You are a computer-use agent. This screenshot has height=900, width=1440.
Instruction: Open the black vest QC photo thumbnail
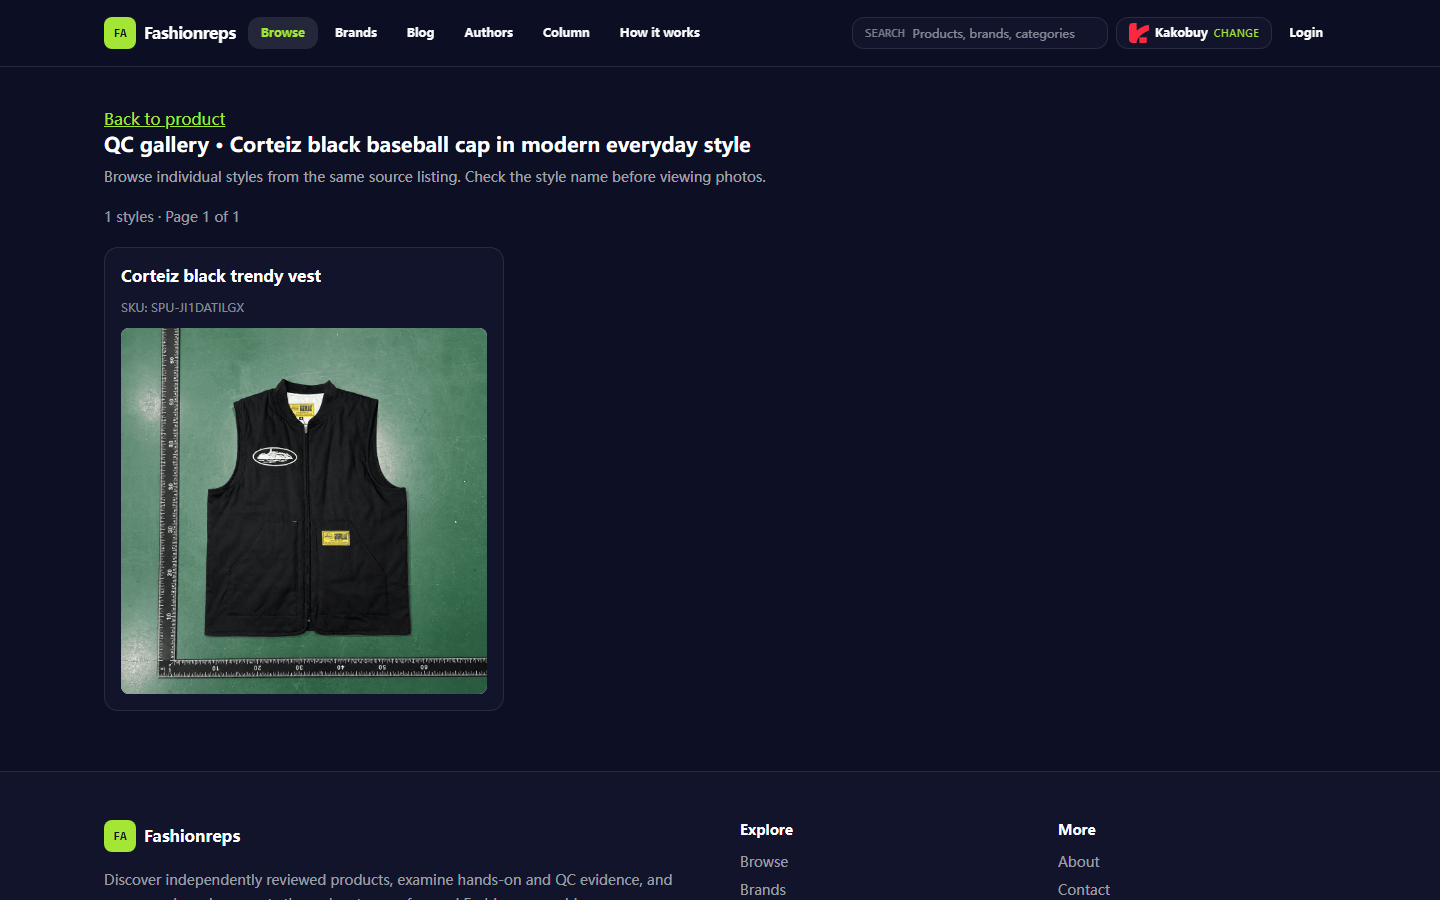click(304, 511)
